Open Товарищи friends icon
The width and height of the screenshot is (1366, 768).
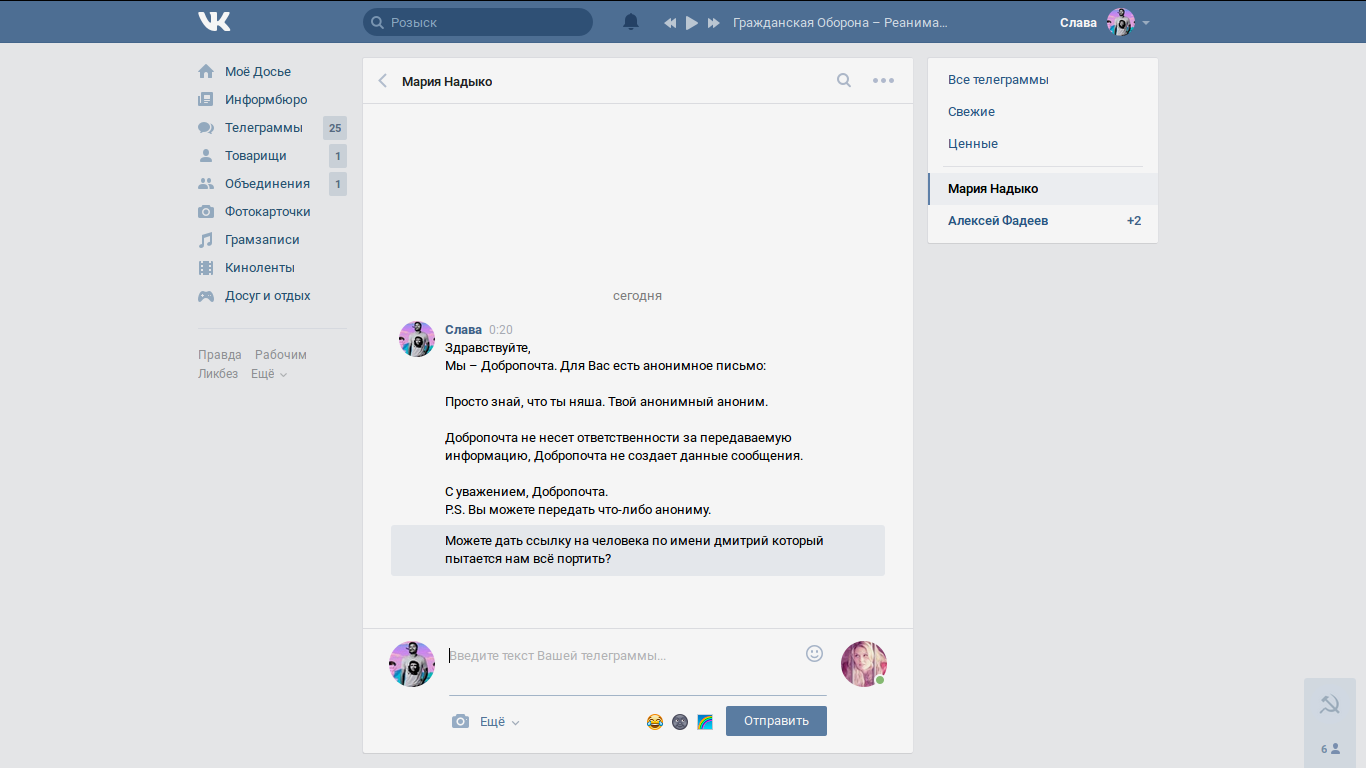coord(206,156)
